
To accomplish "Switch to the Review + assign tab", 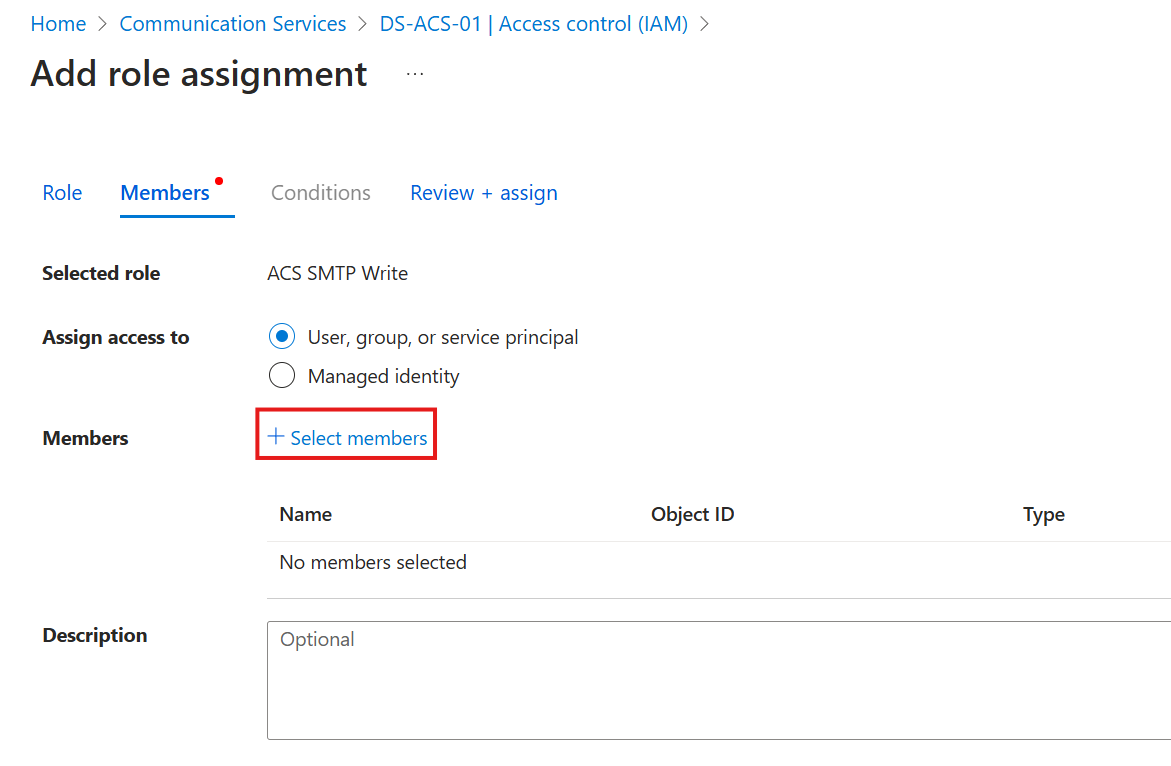I will pyautogui.click(x=484, y=193).
